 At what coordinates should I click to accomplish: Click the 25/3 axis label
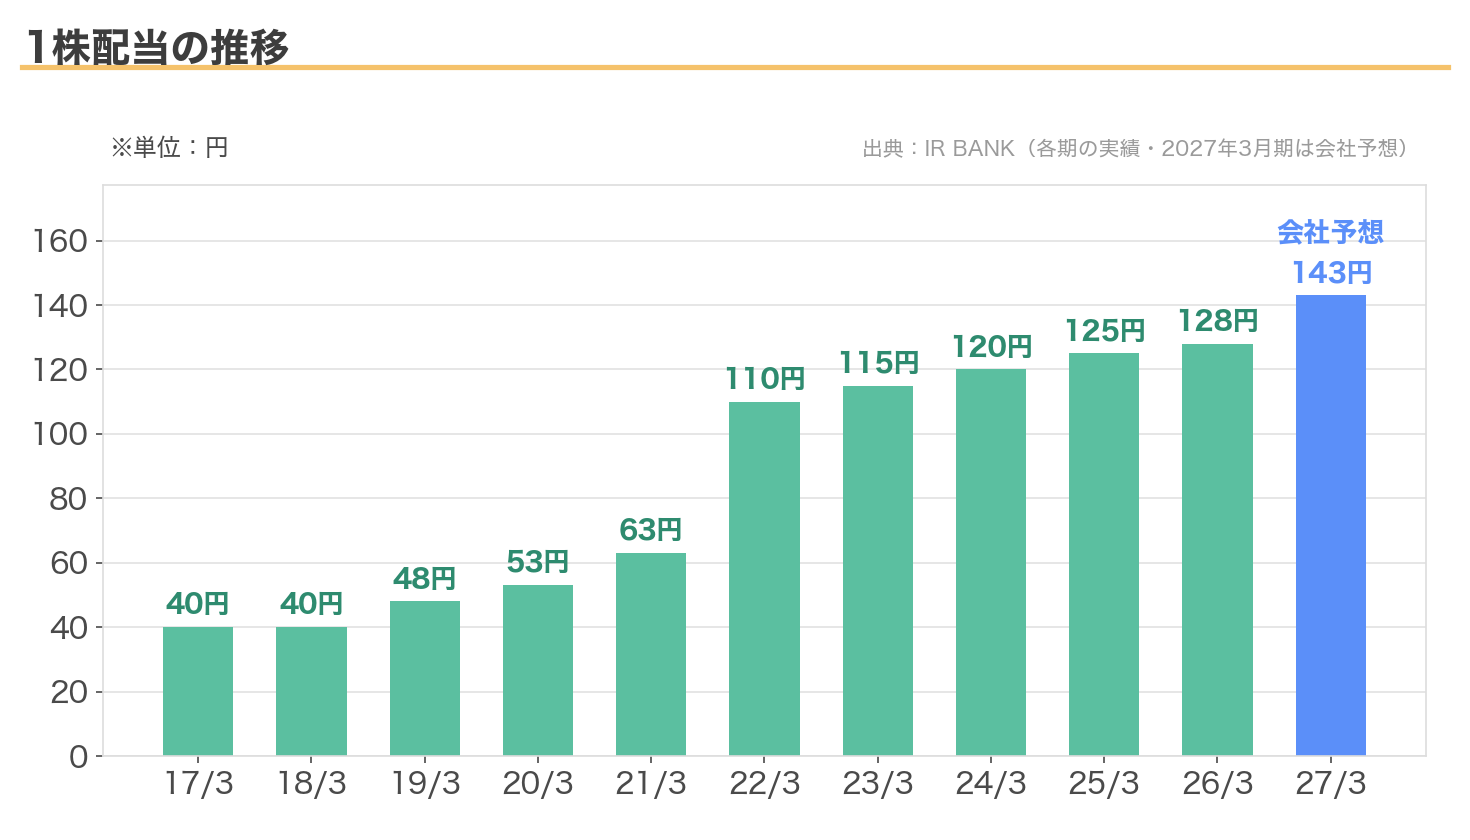click(x=1104, y=783)
